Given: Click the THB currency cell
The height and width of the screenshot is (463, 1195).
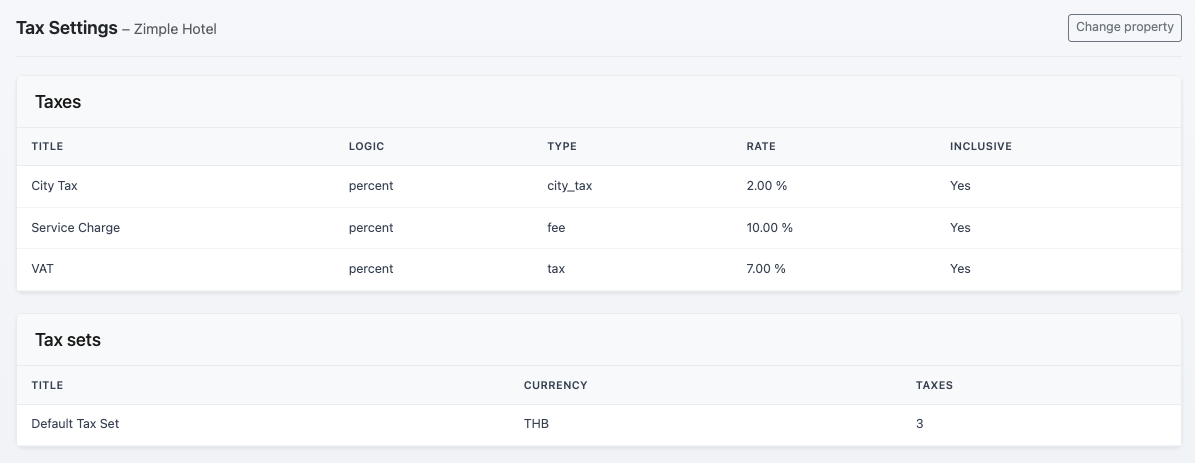Looking at the screenshot, I should [536, 424].
